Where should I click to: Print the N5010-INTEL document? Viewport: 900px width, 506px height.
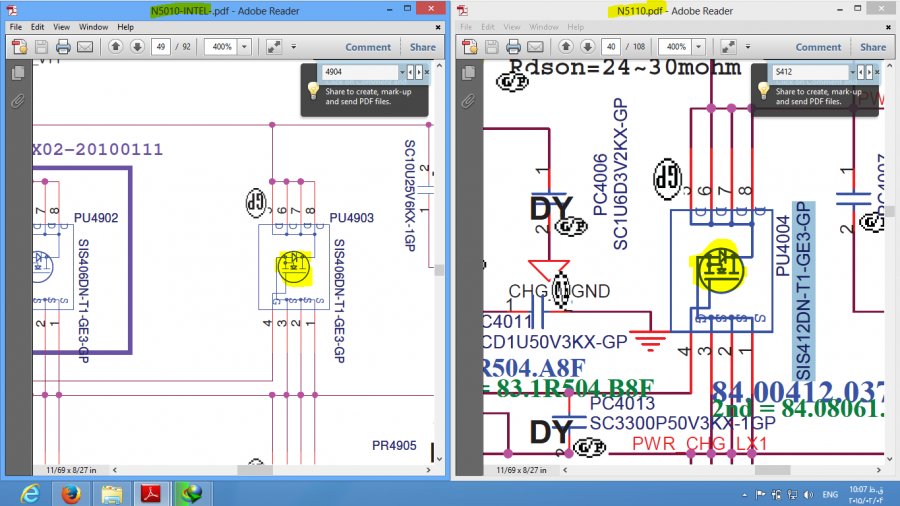pyautogui.click(x=63, y=47)
